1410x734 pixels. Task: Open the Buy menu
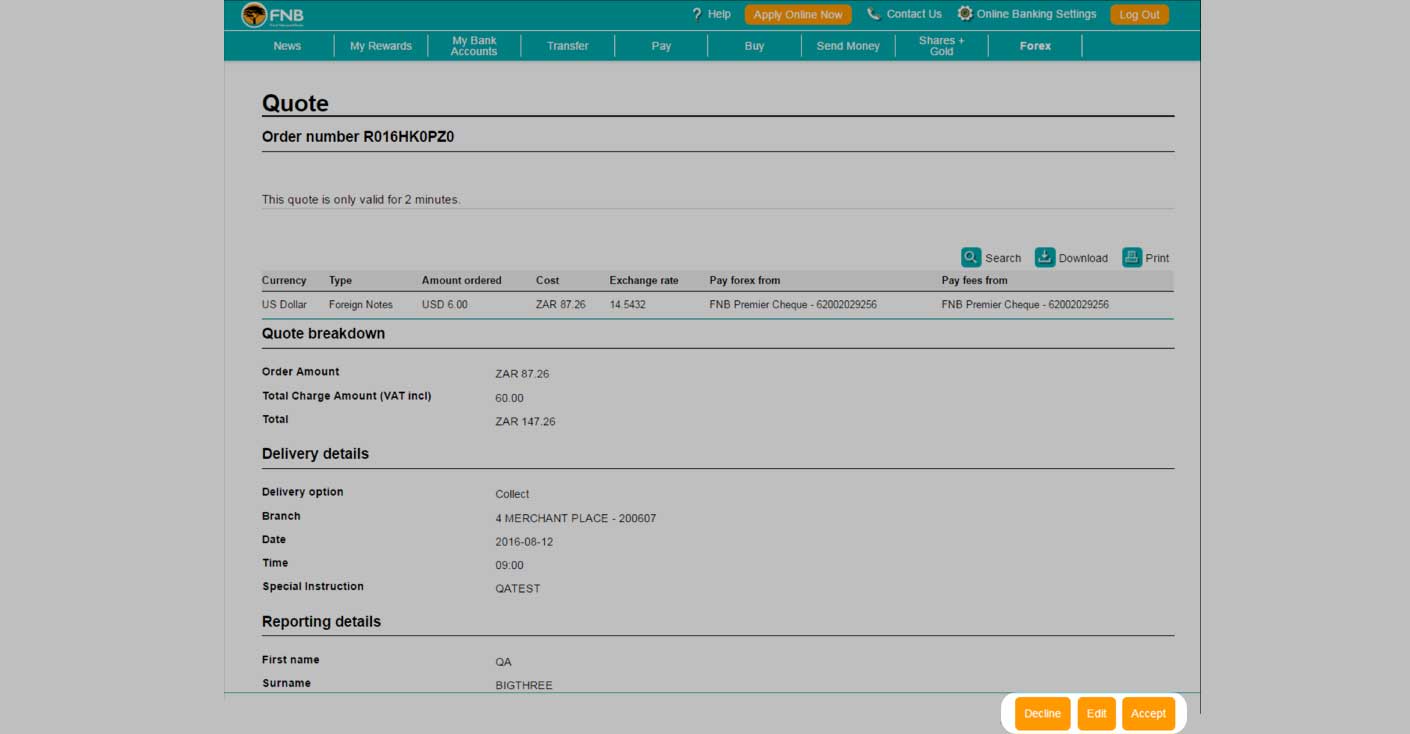click(755, 46)
